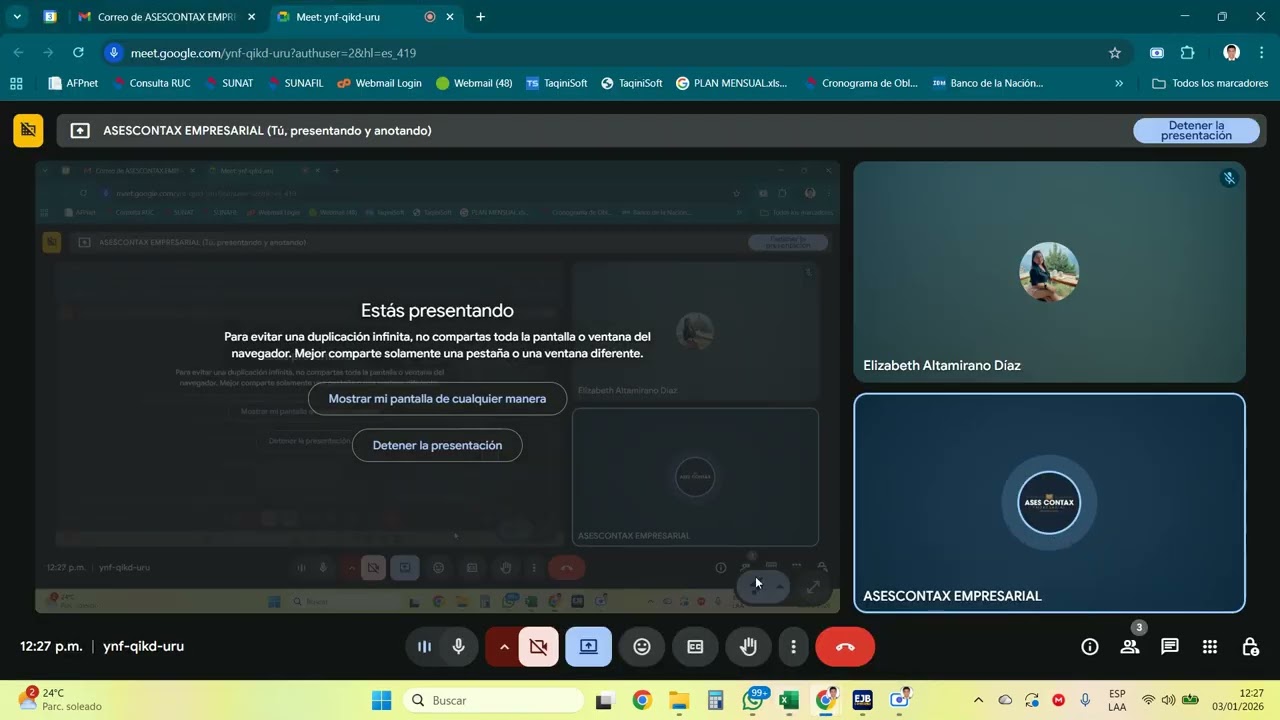This screenshot has height=720, width=1280.
Task: Open meeting details info icon
Action: [x=1090, y=647]
